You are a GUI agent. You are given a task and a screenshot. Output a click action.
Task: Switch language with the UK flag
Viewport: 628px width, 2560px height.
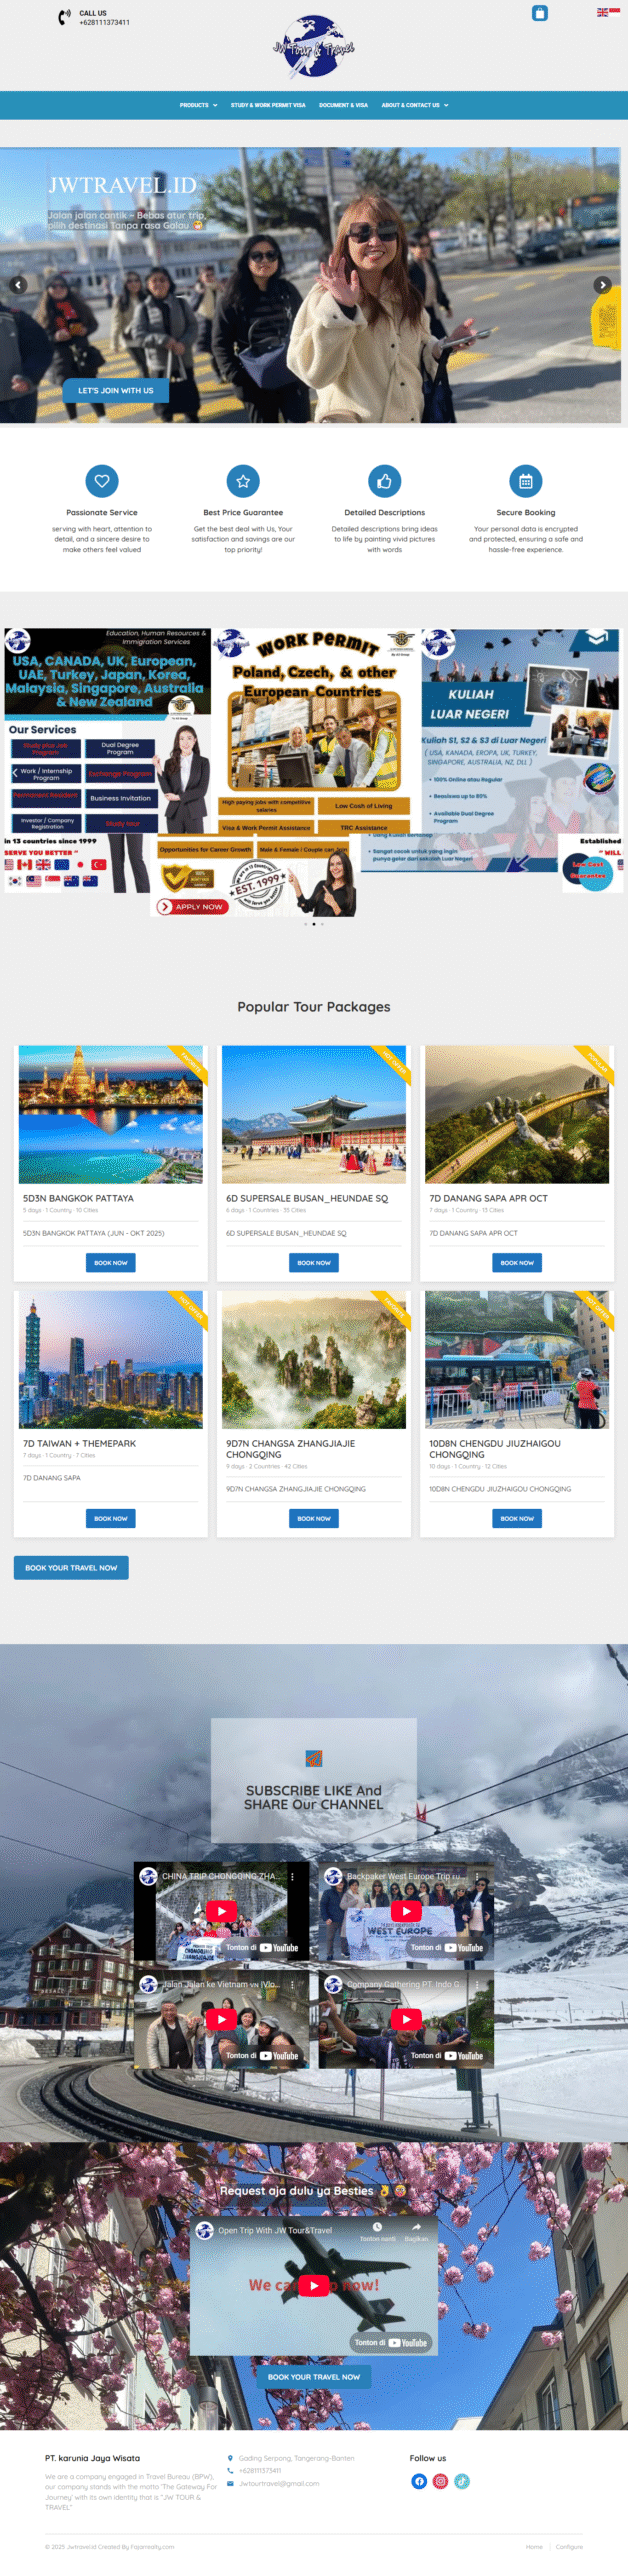click(602, 12)
